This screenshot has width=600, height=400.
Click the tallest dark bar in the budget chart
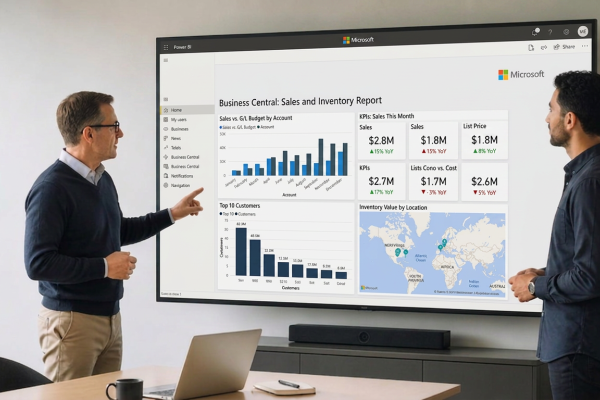pyautogui.click(x=321, y=157)
